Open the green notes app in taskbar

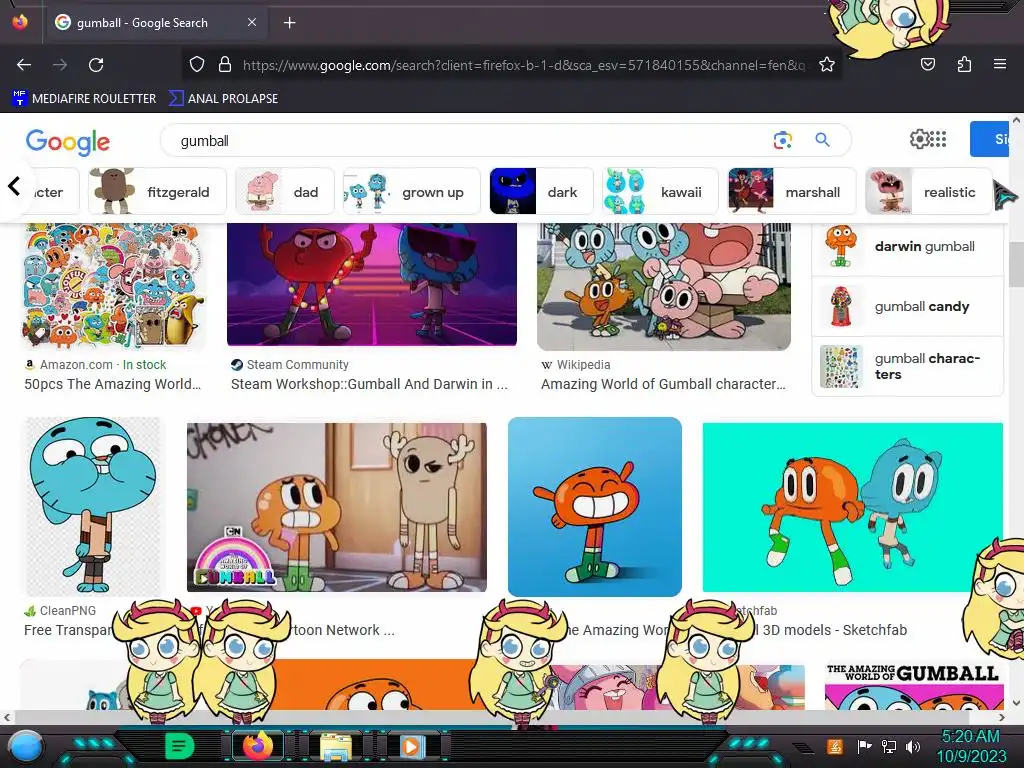click(179, 746)
